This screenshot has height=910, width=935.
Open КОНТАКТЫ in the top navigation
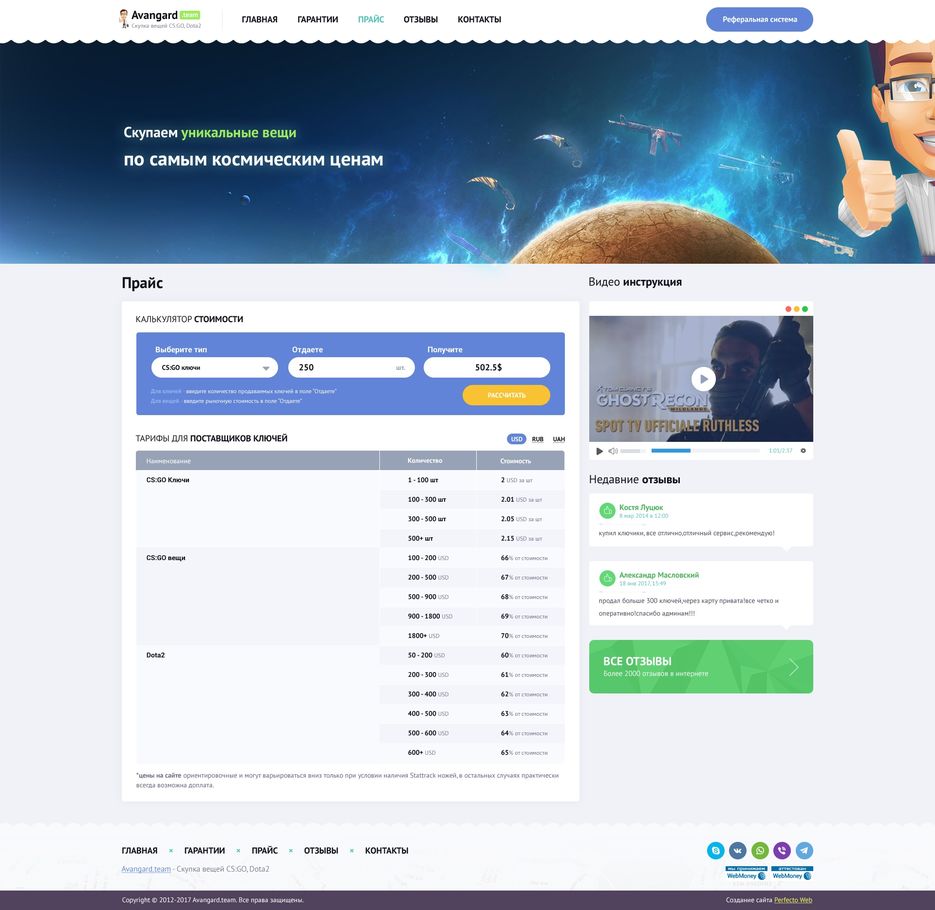pyautogui.click(x=479, y=20)
